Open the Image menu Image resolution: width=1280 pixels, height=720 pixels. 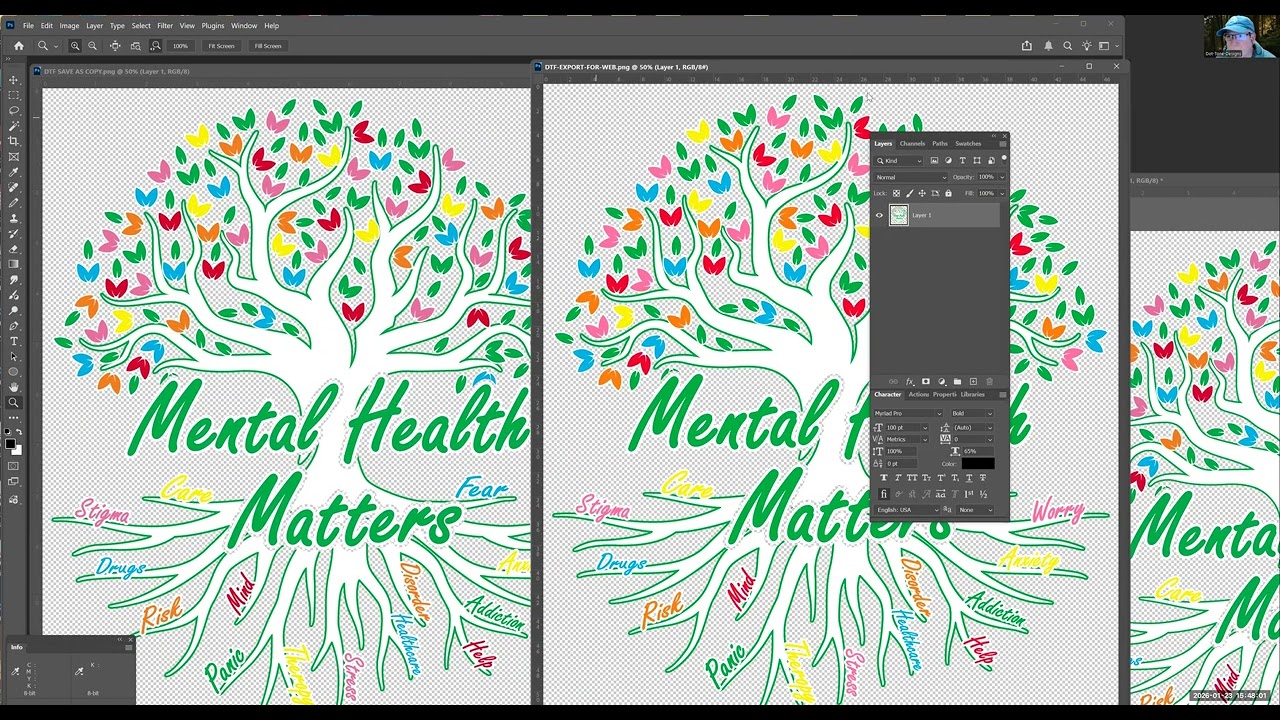click(69, 26)
